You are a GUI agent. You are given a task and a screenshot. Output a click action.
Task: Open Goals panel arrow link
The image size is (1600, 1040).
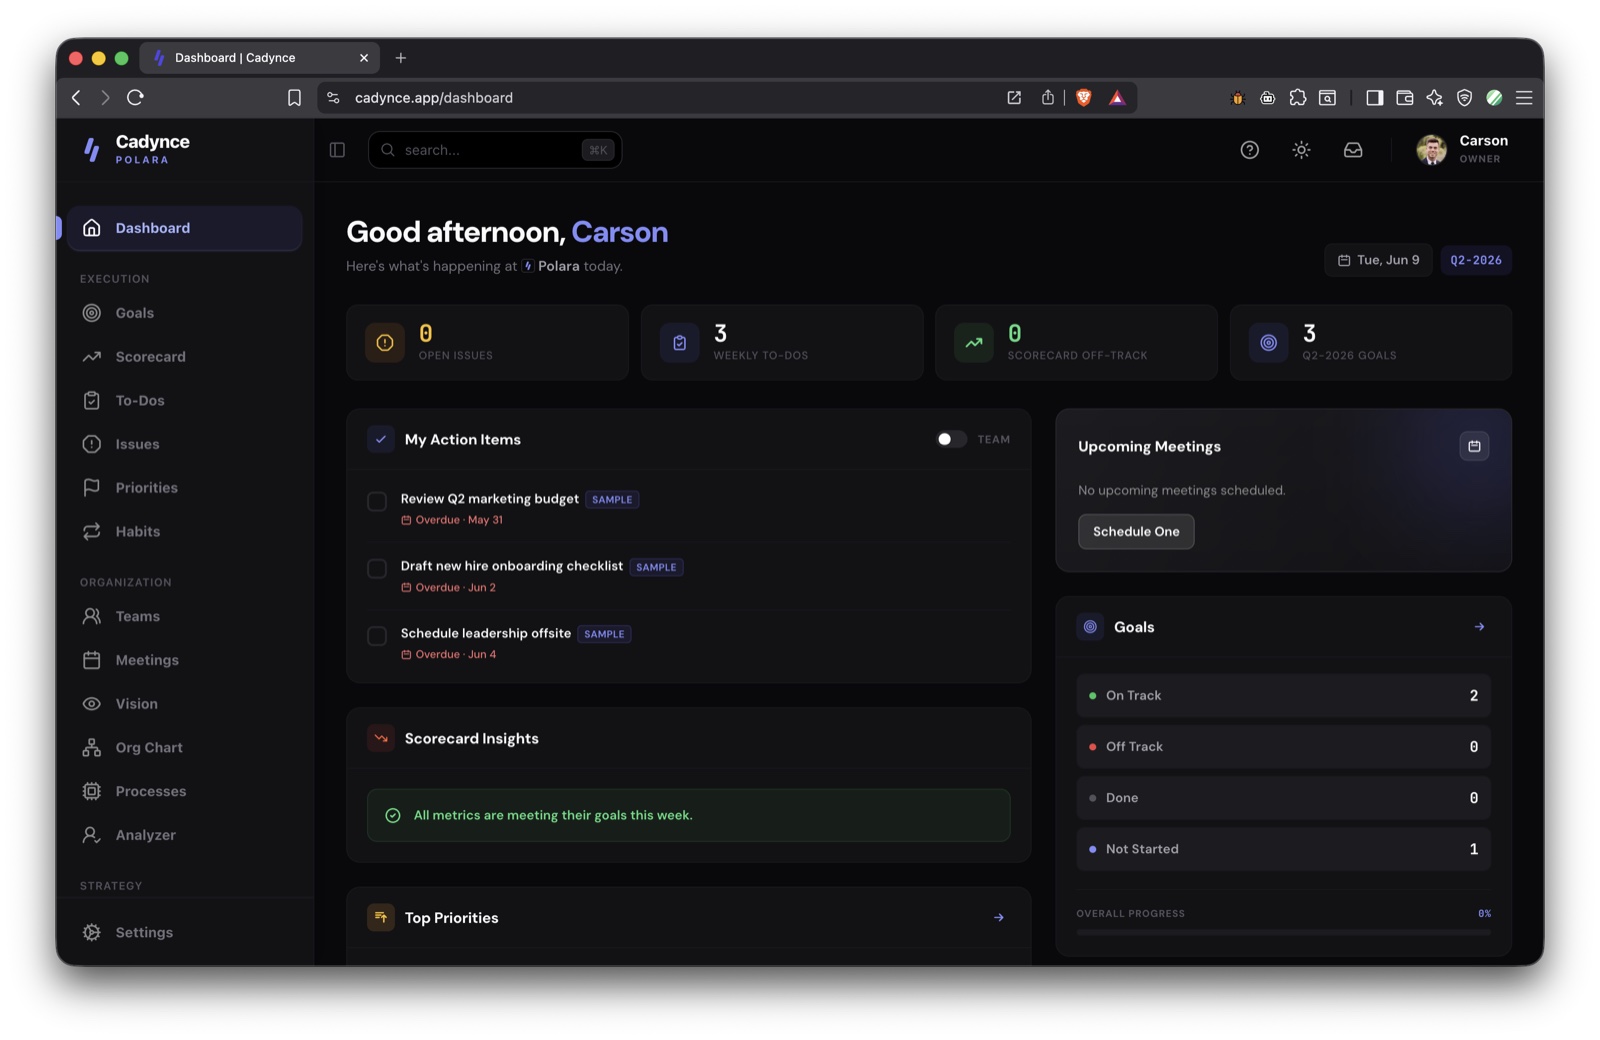point(1479,627)
